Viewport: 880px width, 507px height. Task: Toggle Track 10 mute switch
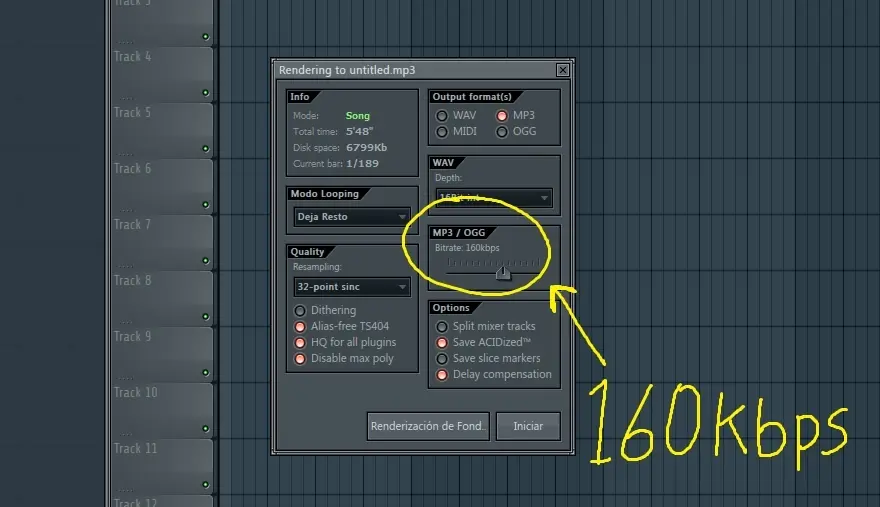tap(205, 428)
